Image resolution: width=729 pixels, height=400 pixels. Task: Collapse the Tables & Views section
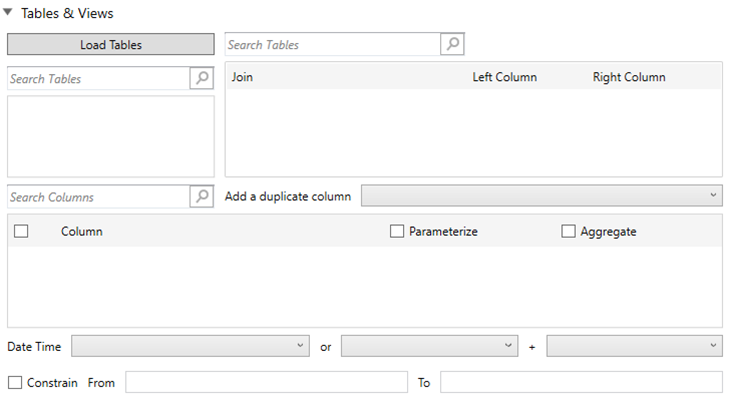coord(8,14)
